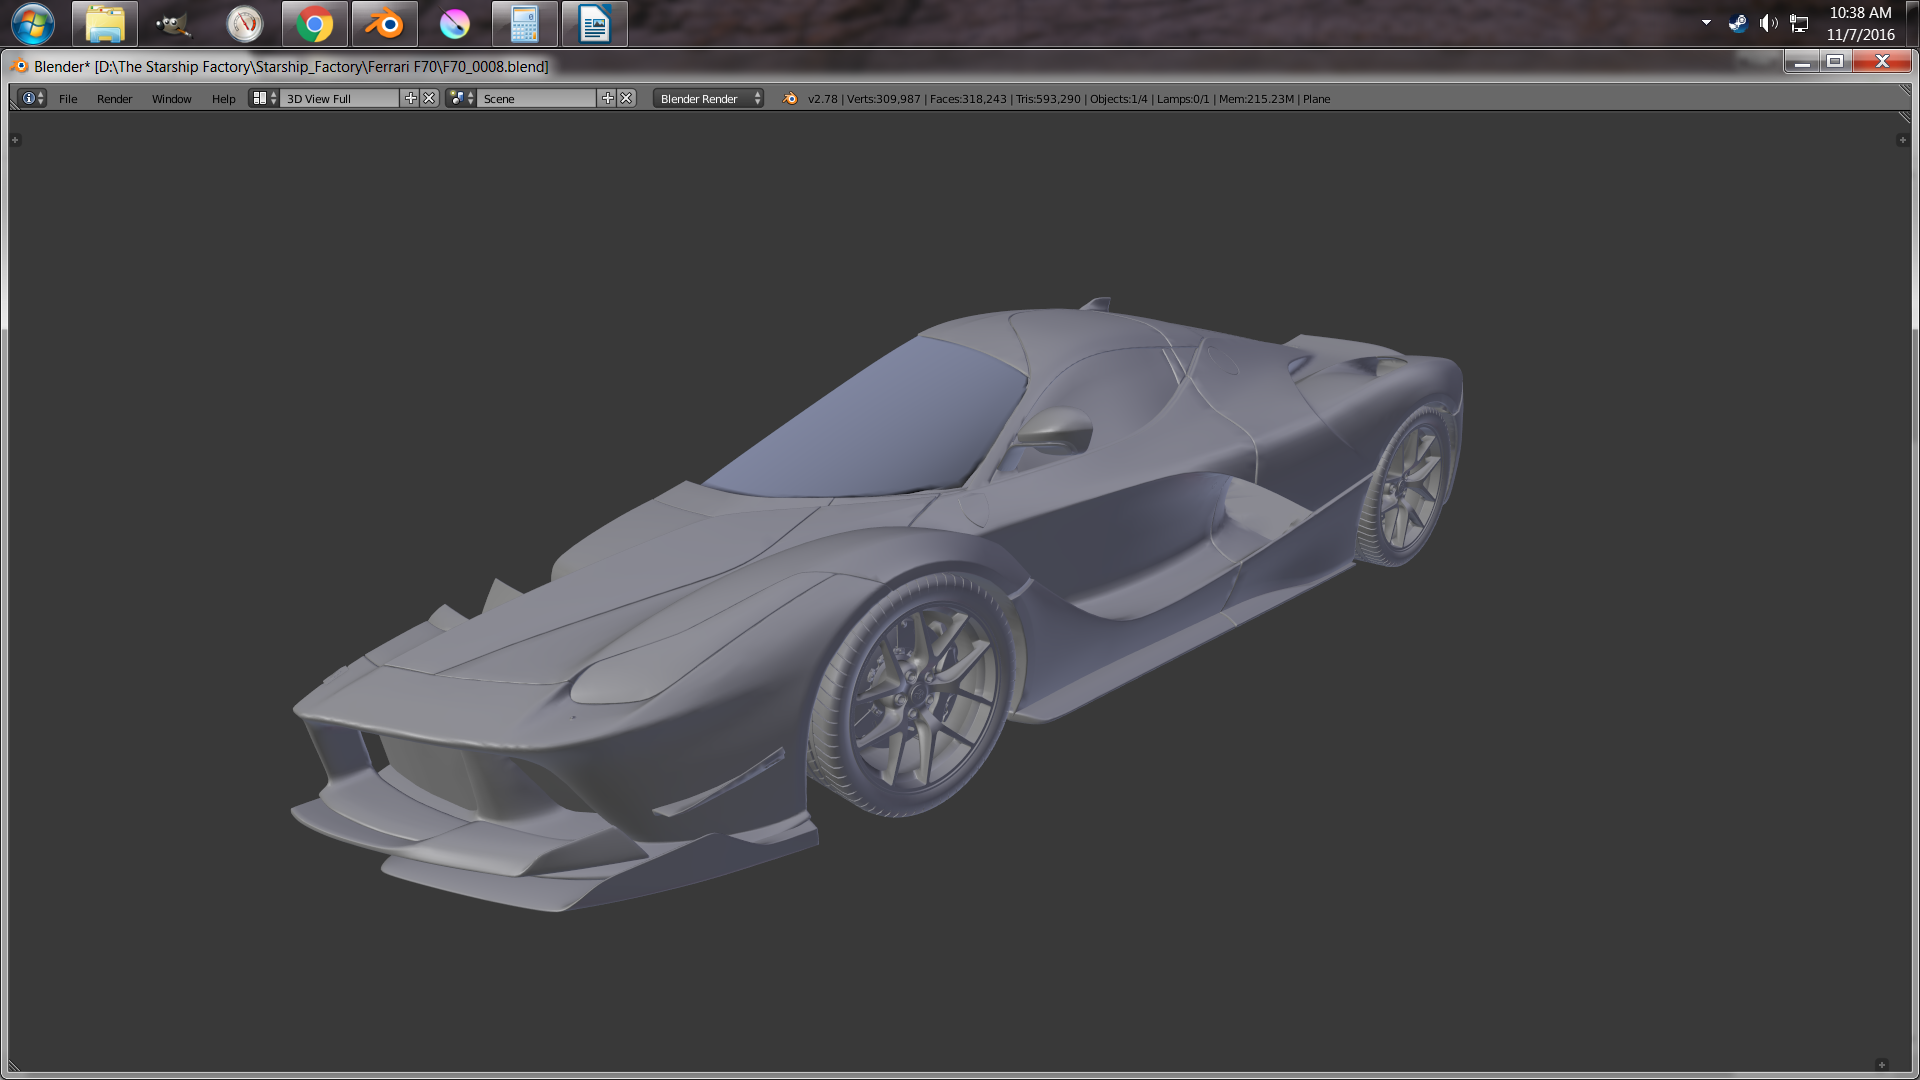Click the Mem:215.23M statistic

coord(1256,99)
